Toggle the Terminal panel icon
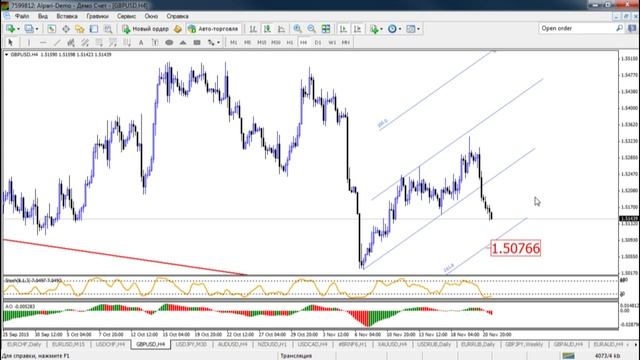The image size is (640, 360). click(x=94, y=29)
